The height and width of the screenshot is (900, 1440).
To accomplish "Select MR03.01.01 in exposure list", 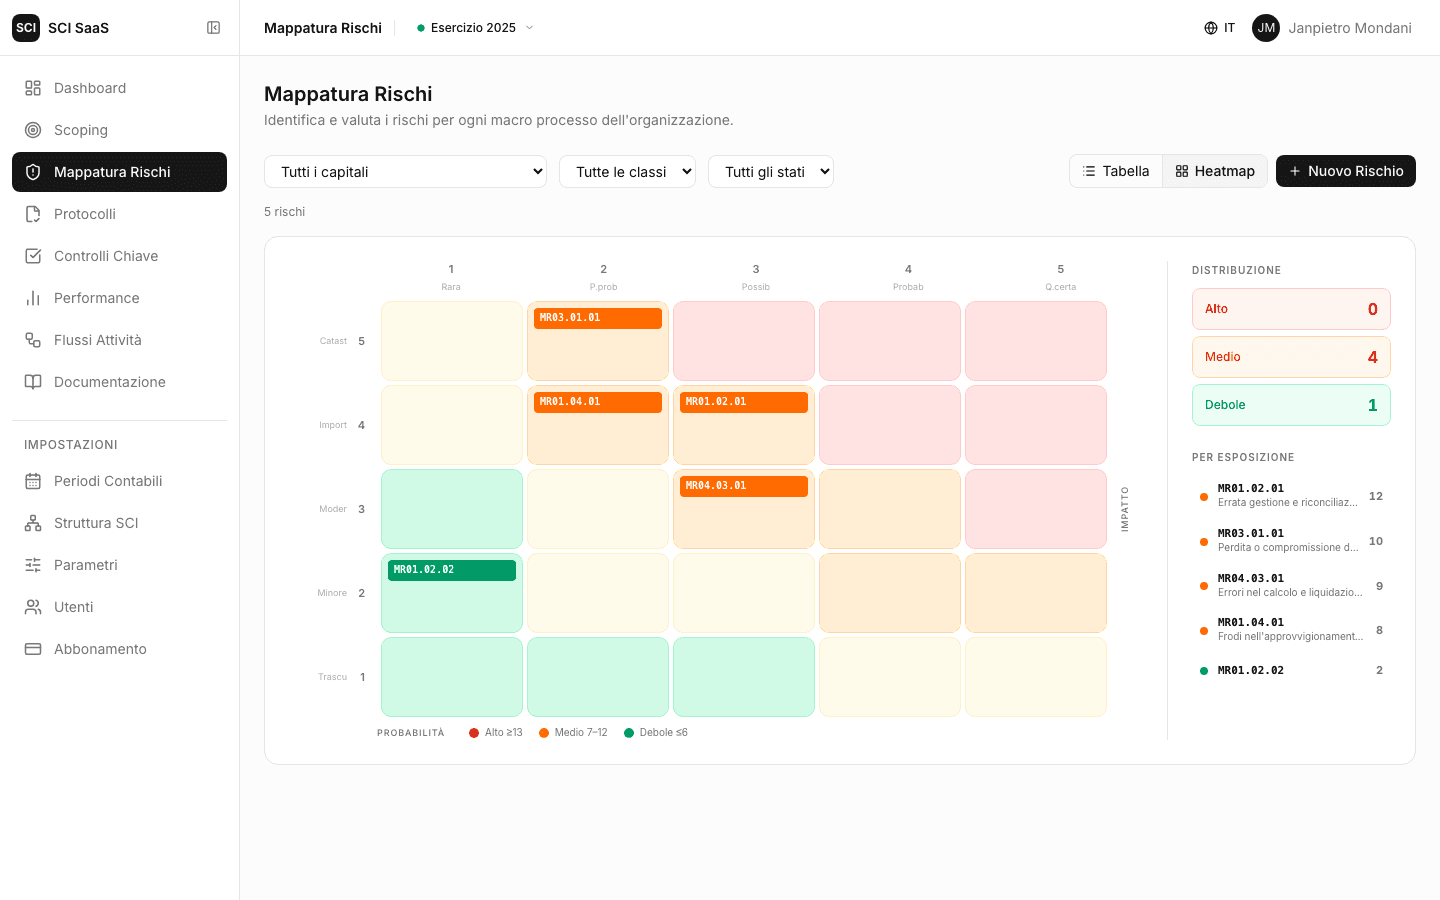I will [1291, 541].
